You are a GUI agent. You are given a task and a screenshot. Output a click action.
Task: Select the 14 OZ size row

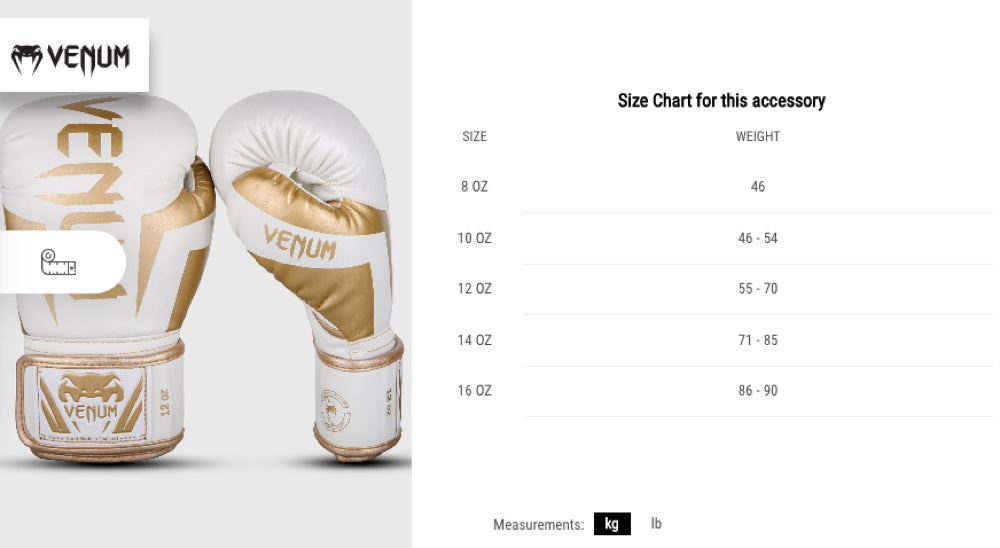coord(475,340)
